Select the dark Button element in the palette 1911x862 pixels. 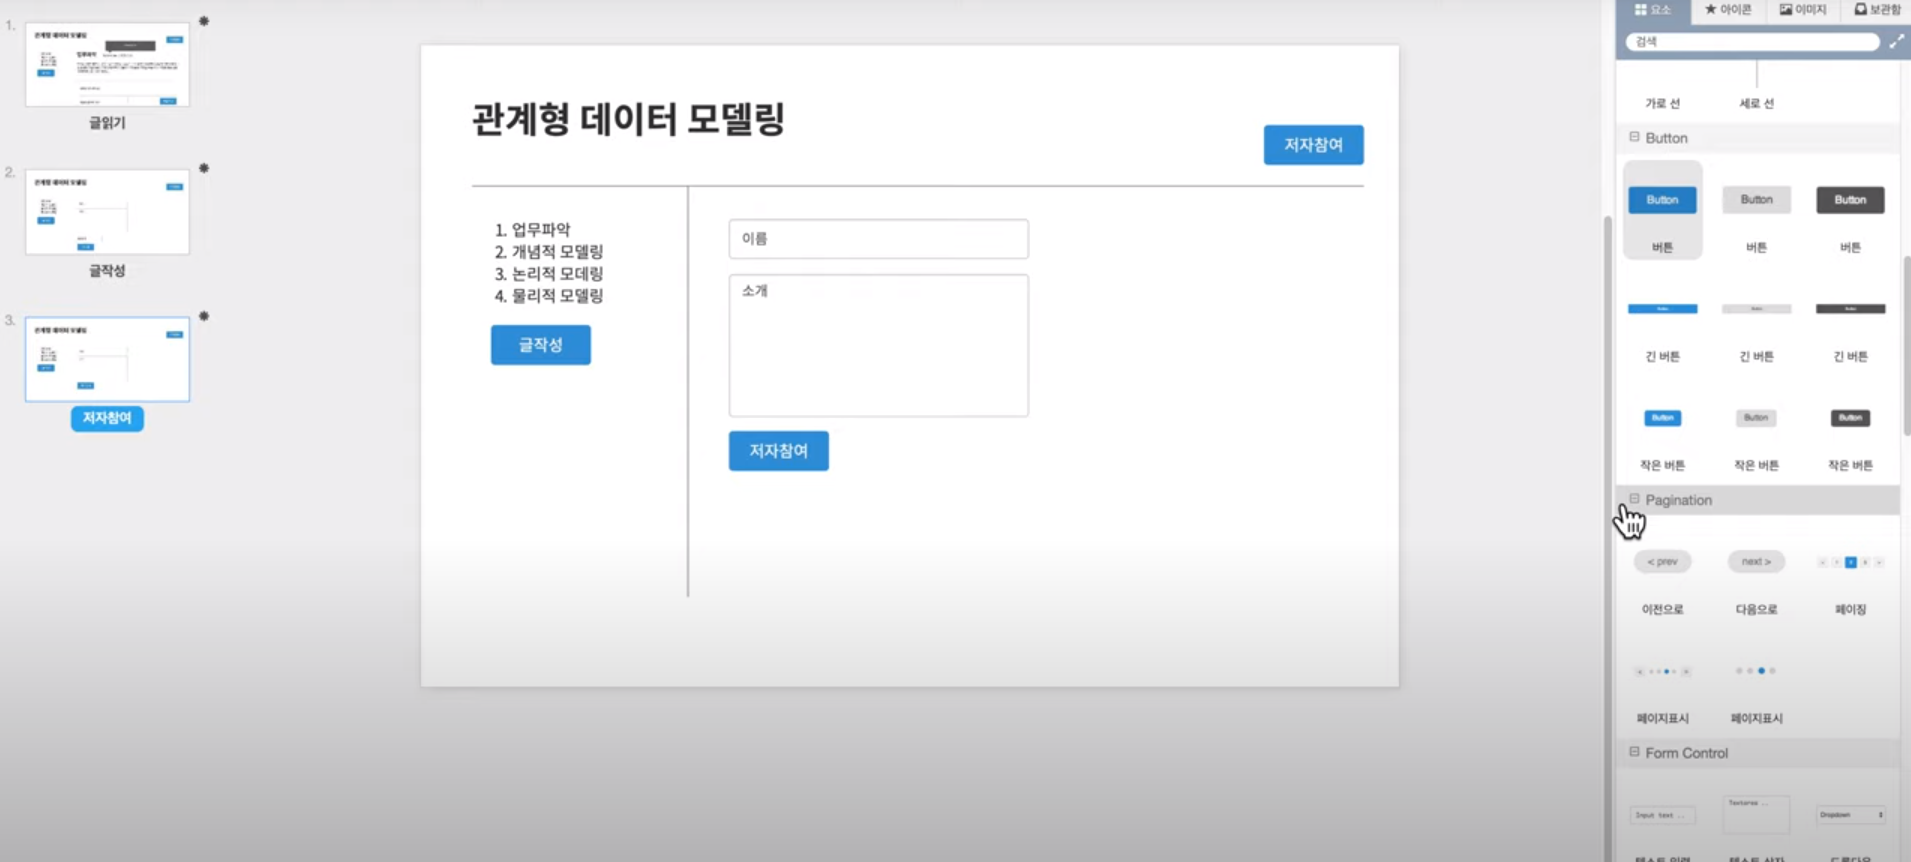(x=1850, y=200)
